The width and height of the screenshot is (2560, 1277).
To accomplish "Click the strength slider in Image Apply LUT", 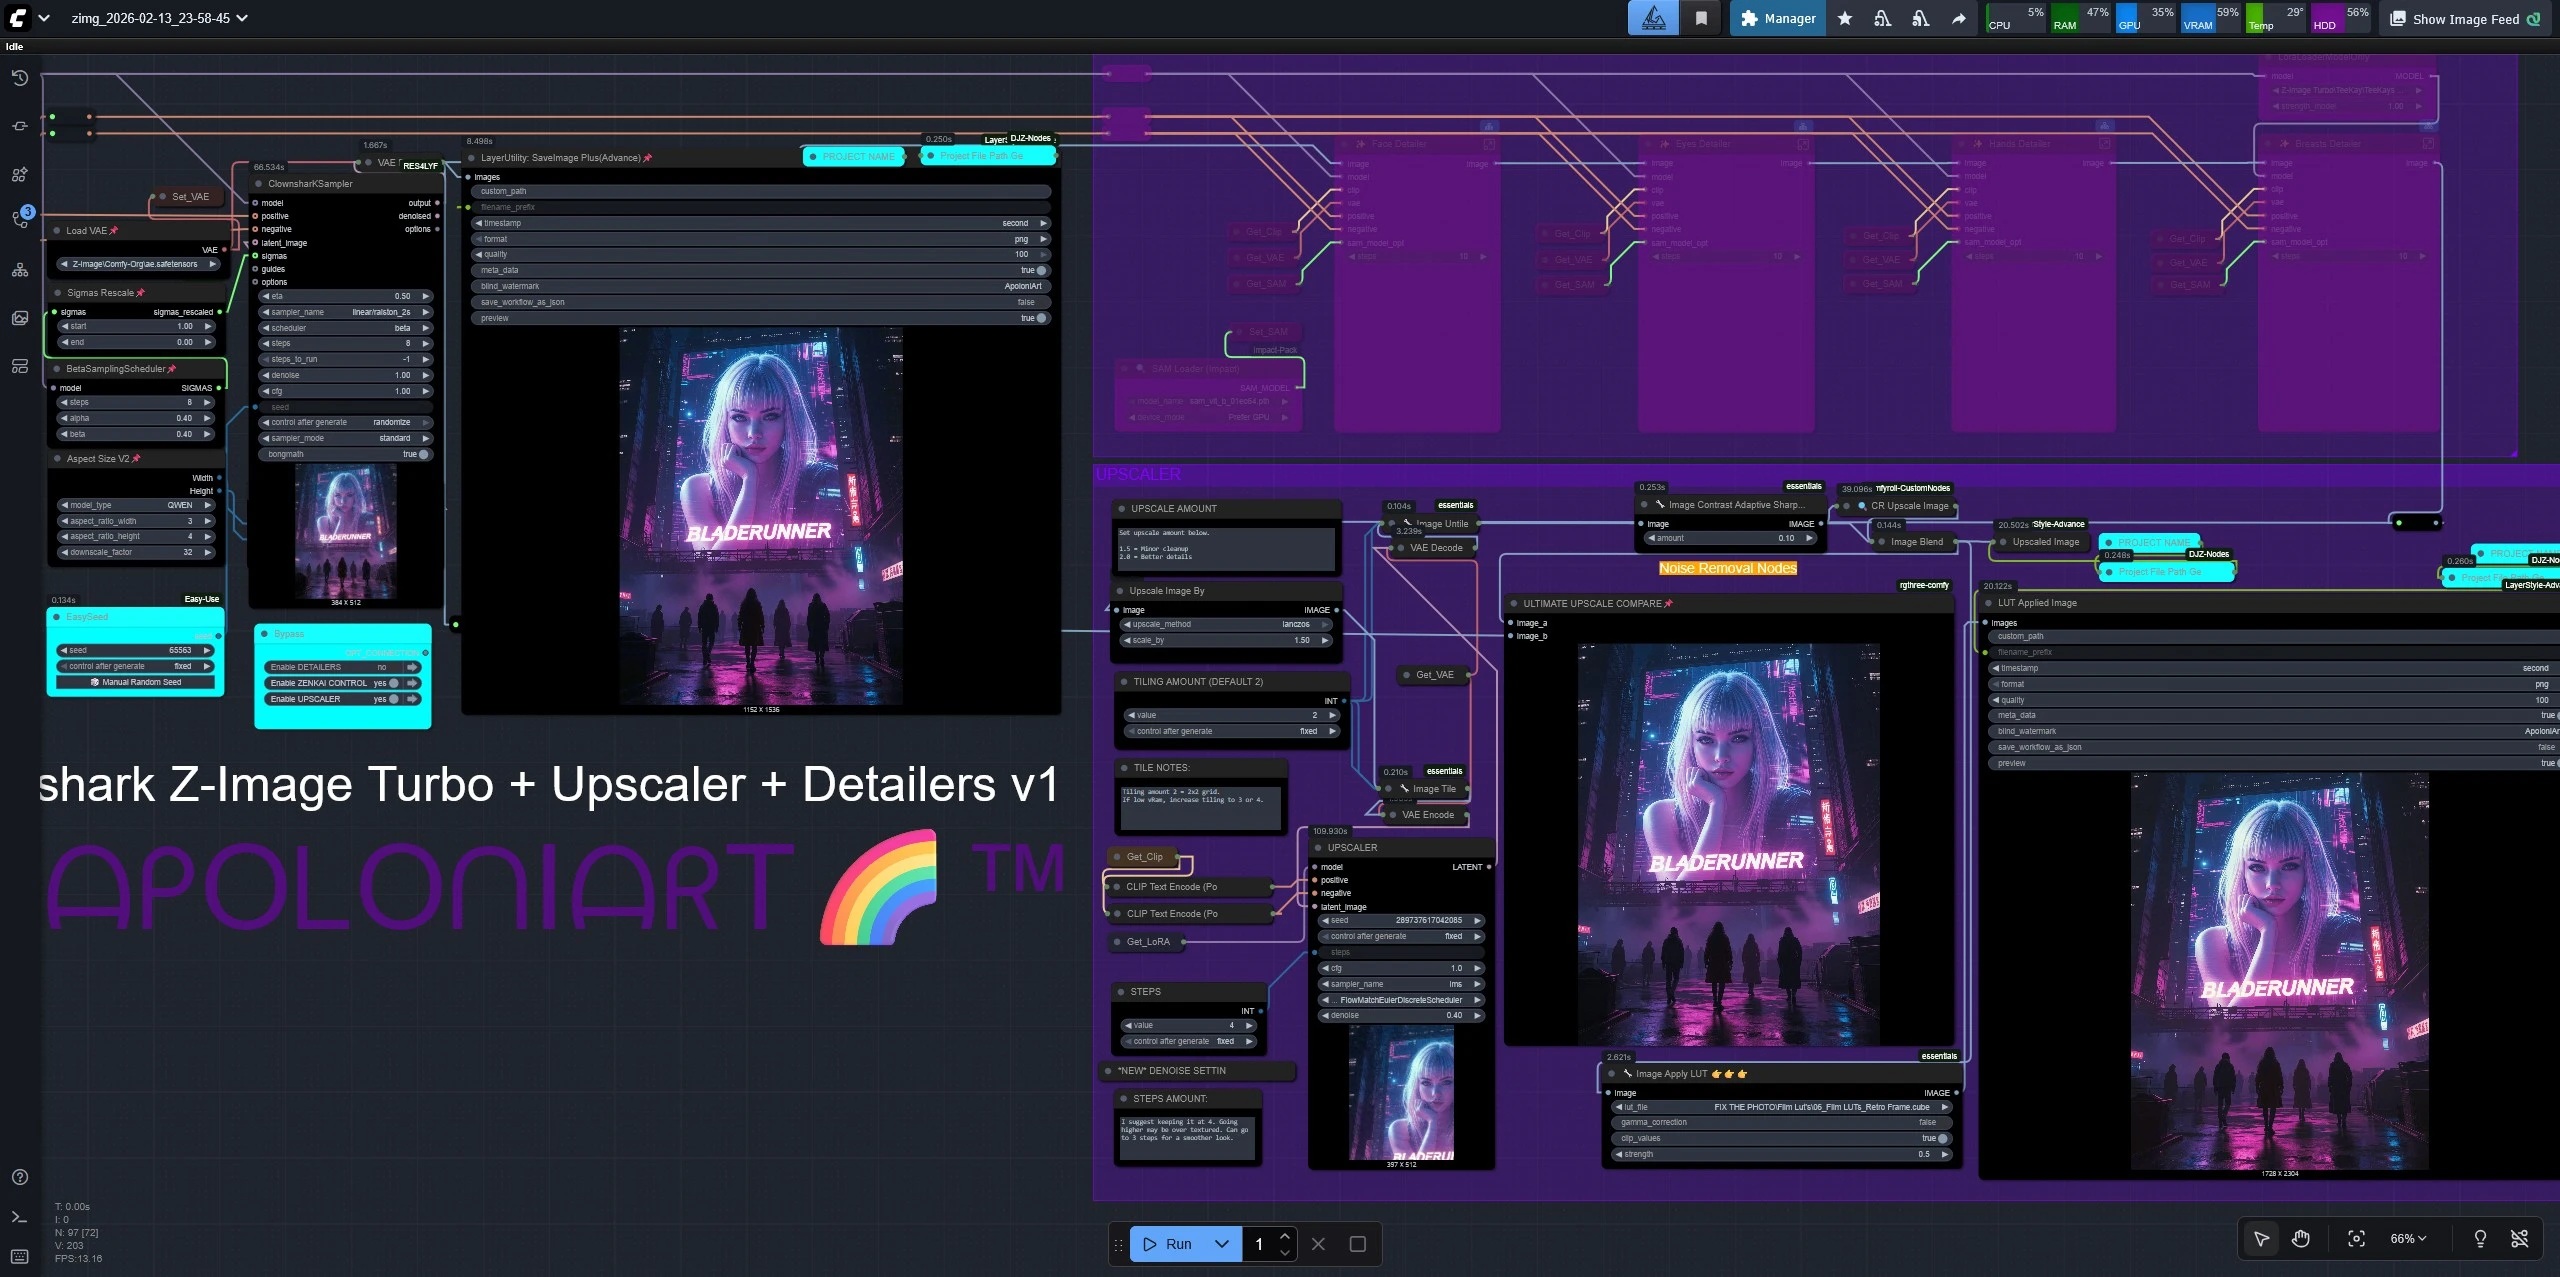I will point(1782,1154).
